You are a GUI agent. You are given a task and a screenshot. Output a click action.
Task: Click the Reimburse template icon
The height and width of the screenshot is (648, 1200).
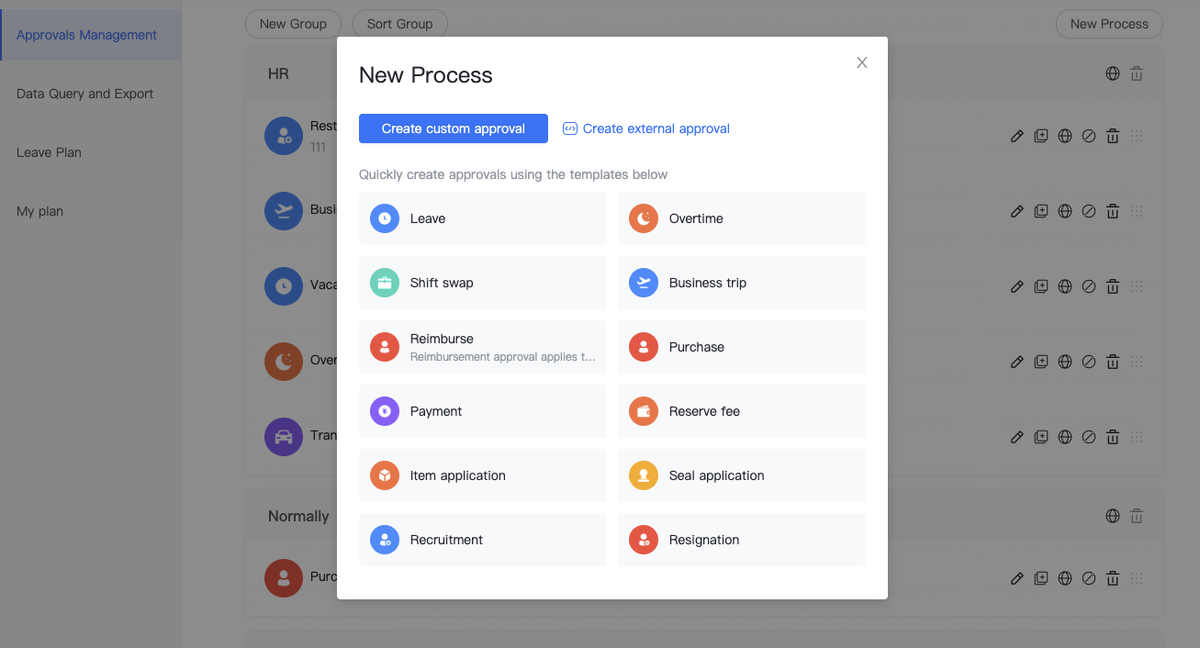tap(384, 346)
